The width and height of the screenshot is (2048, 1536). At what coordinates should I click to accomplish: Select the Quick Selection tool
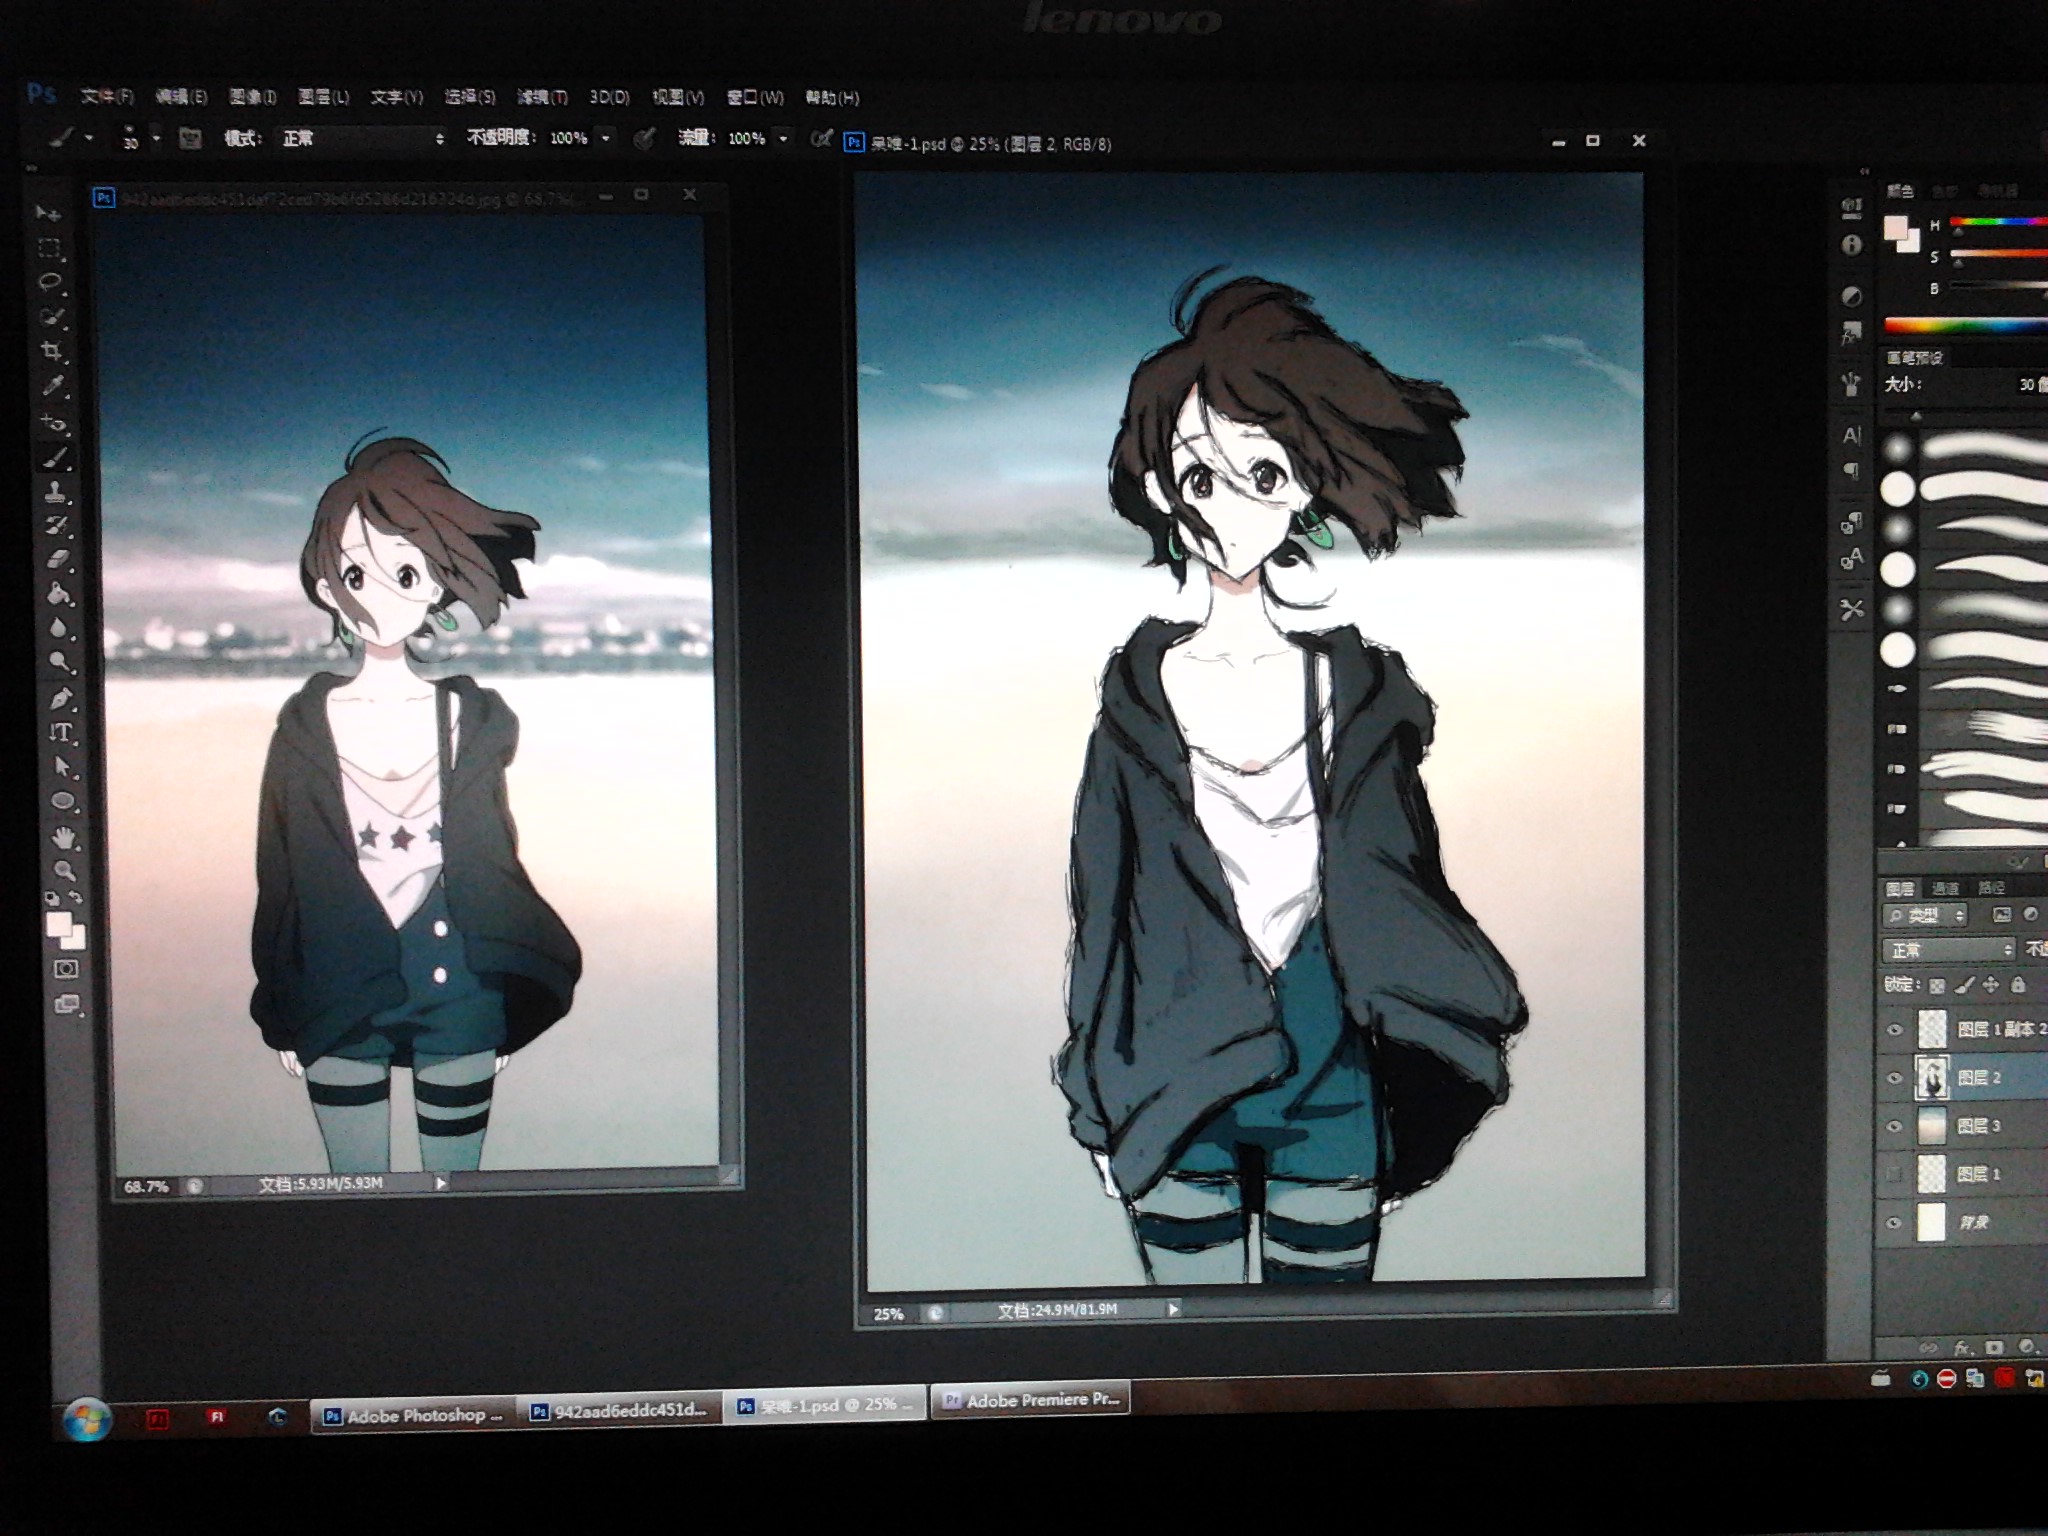(51, 316)
